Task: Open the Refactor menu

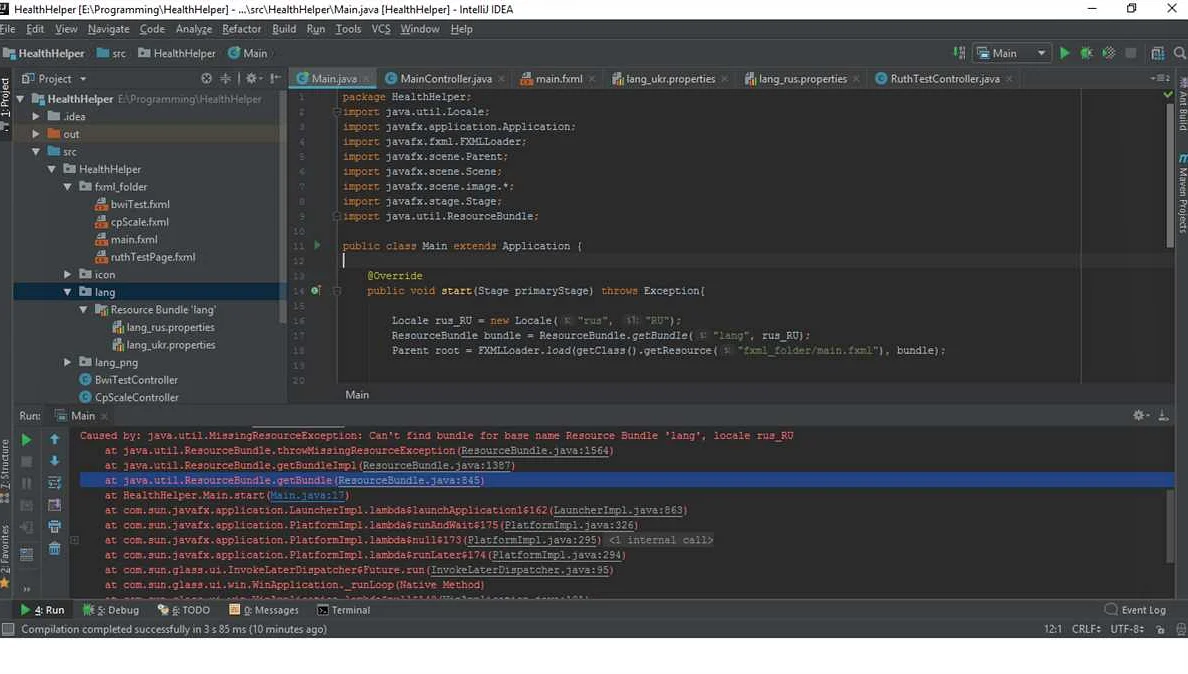Action: [242, 29]
